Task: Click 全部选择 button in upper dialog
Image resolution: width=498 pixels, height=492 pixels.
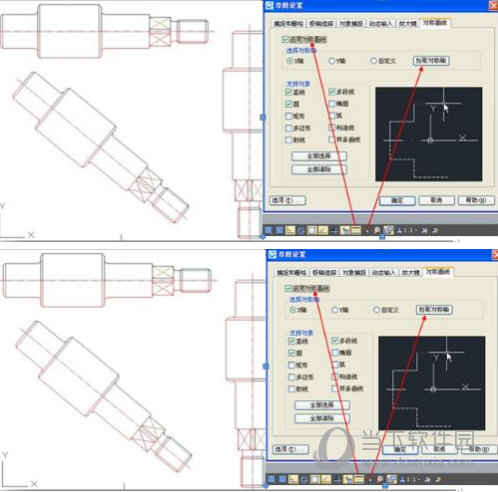Action: tap(319, 156)
